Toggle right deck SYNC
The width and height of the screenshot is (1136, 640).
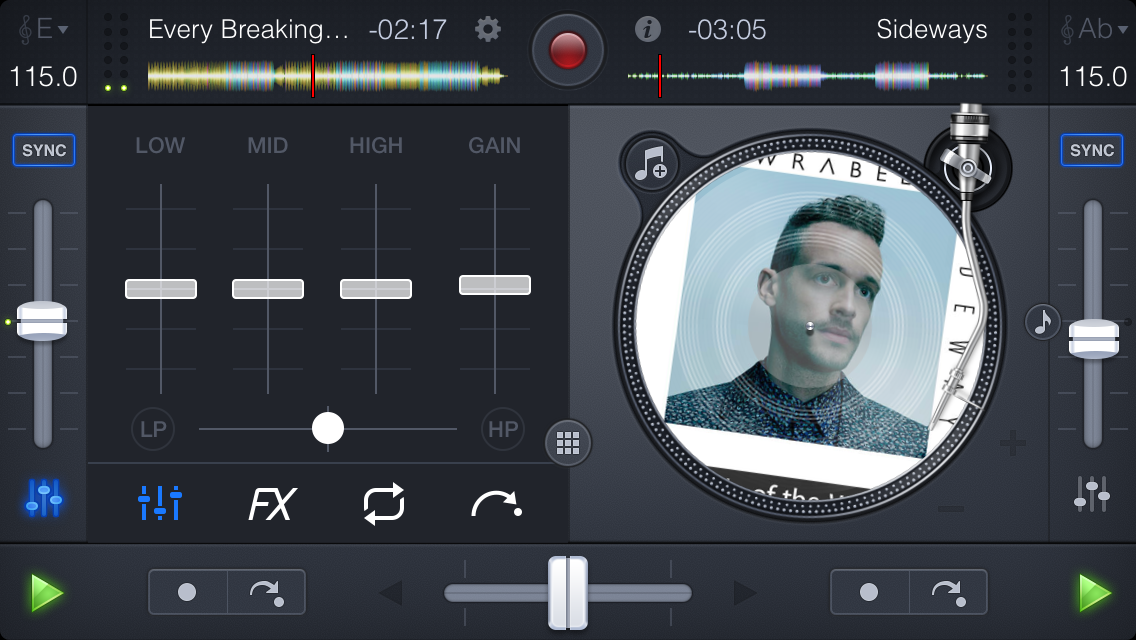[x=1092, y=150]
